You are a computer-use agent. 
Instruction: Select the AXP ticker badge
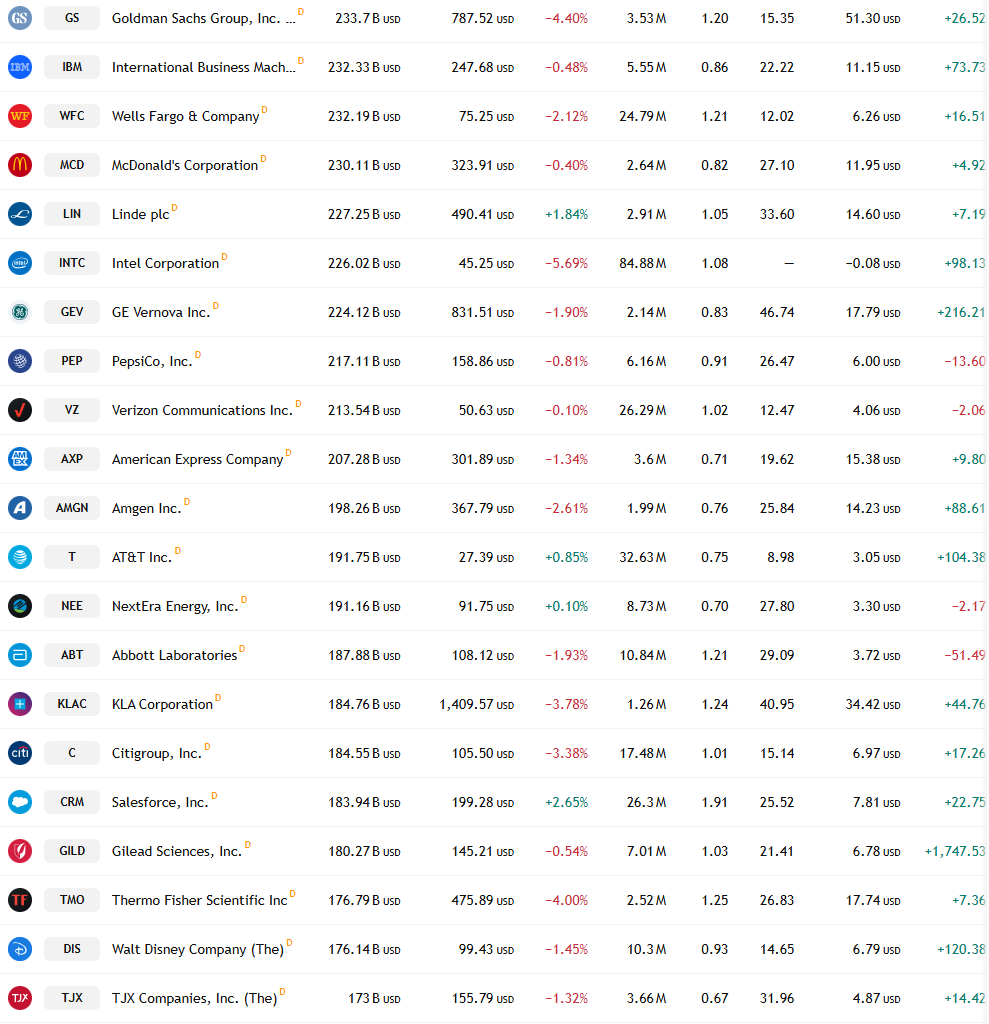click(x=72, y=459)
